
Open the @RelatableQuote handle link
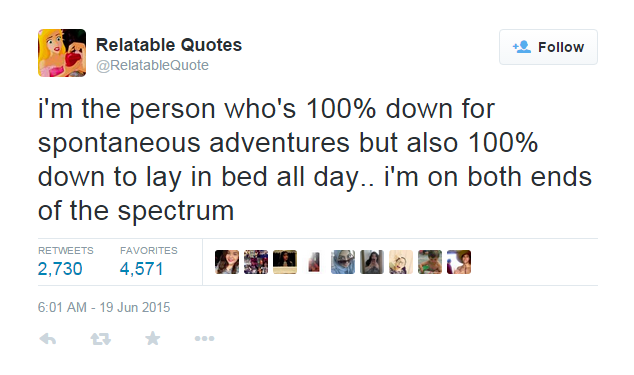(152, 65)
